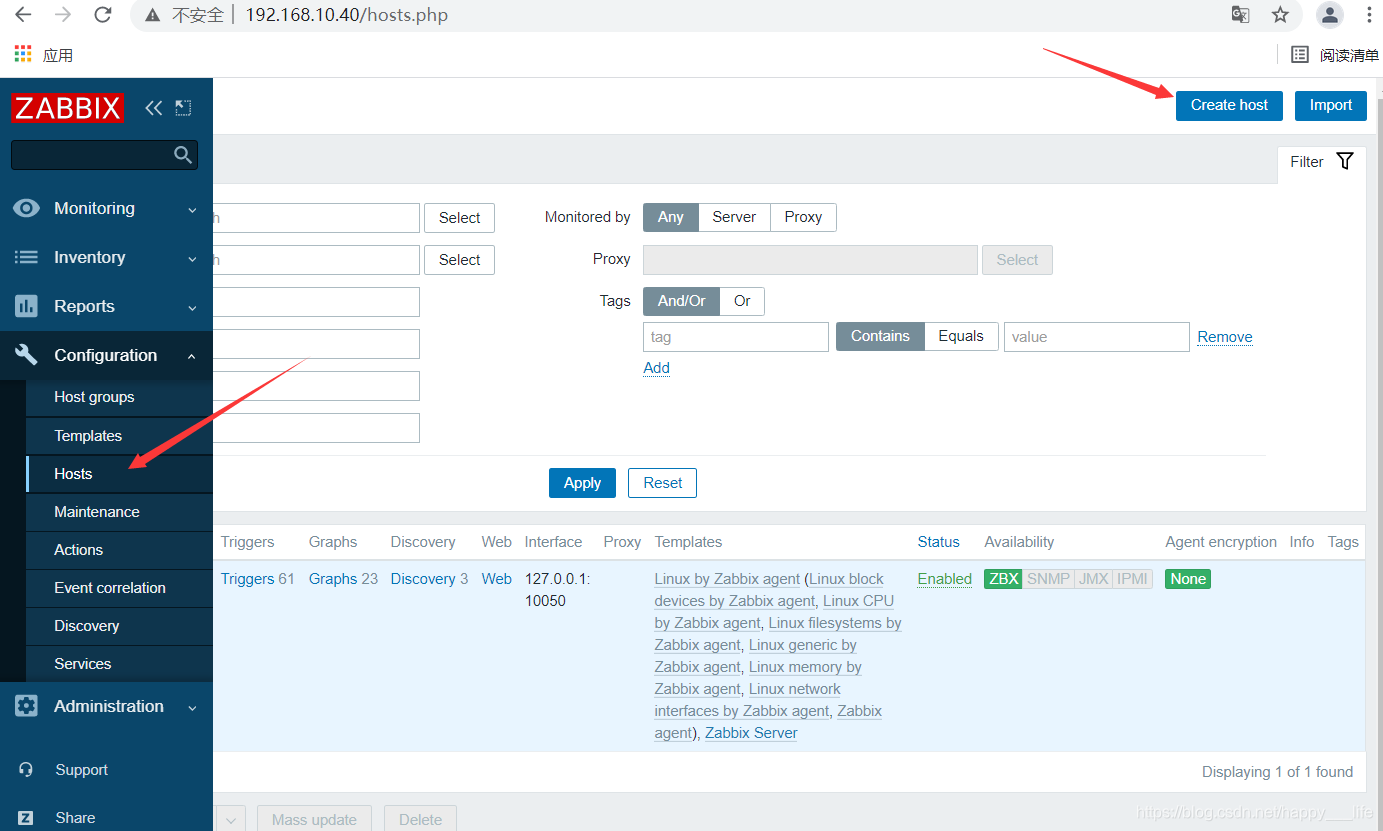1383x831 pixels.
Task: Select Server in Monitored by
Action: 734,217
